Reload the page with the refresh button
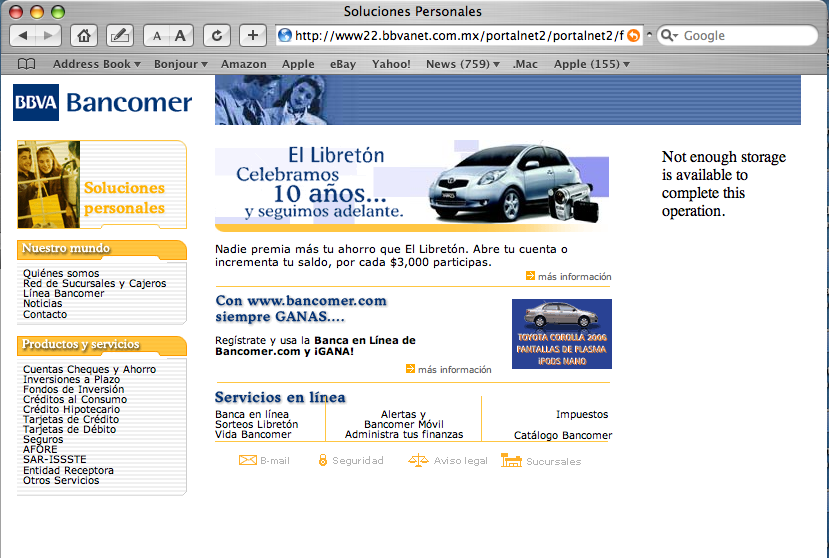 [x=217, y=35]
